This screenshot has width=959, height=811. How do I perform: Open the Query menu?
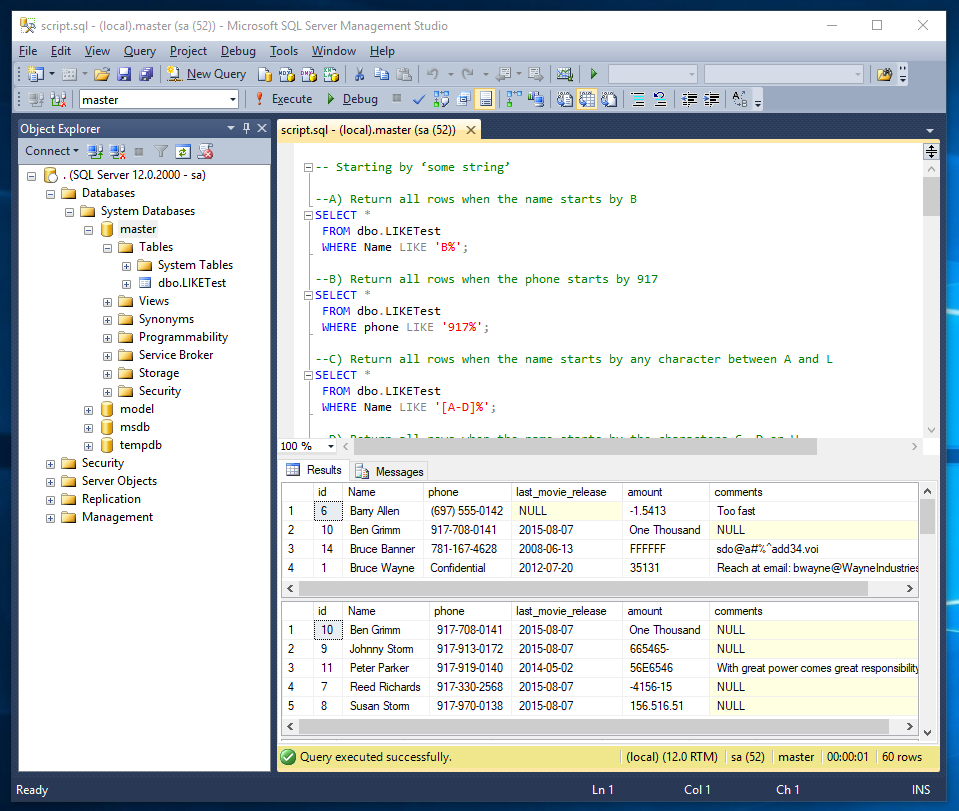(139, 51)
